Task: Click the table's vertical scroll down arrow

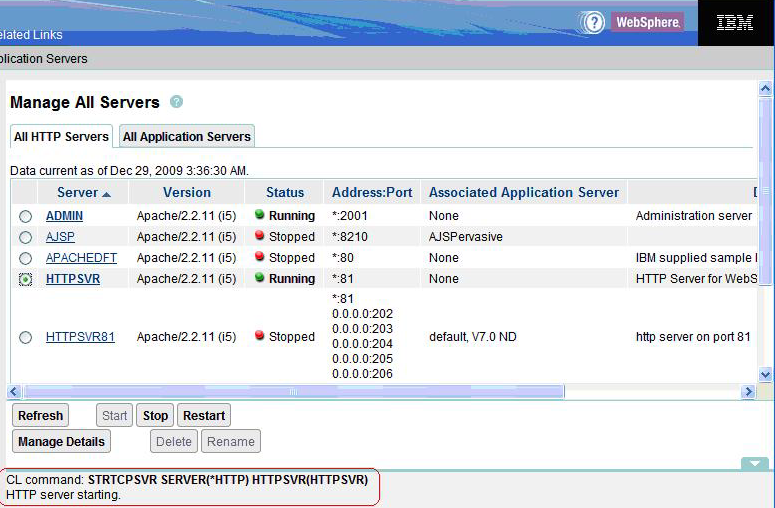Action: pyautogui.click(x=765, y=374)
